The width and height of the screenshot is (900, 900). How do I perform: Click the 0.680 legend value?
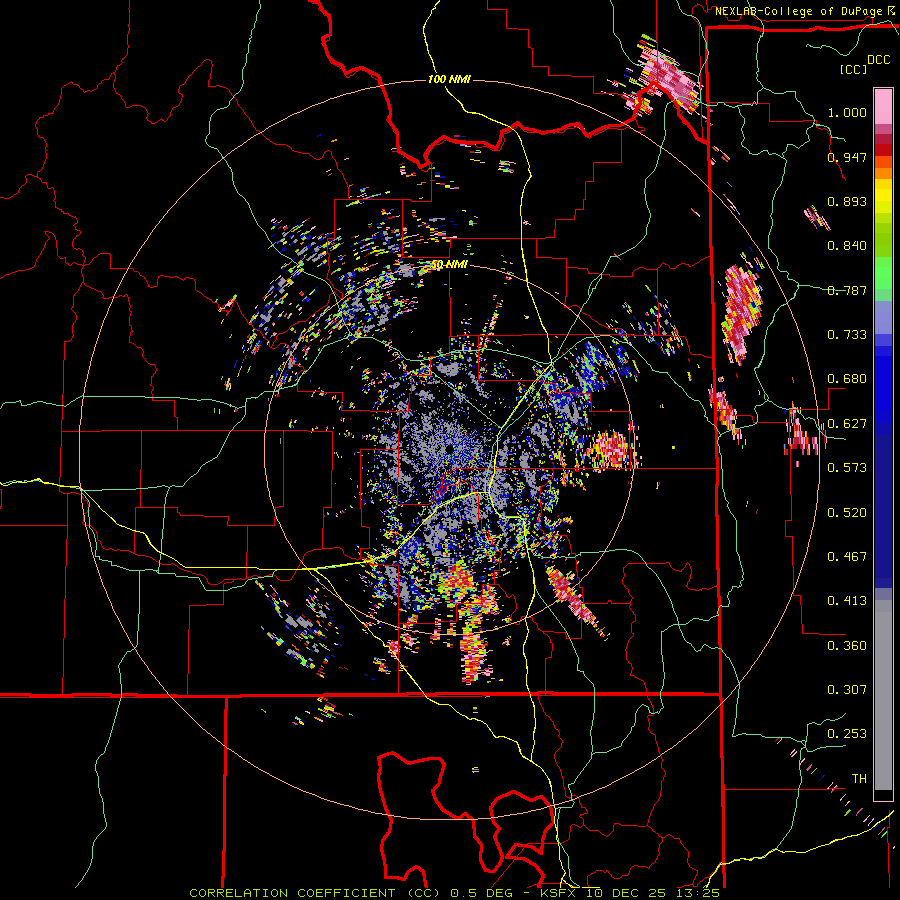pos(847,378)
